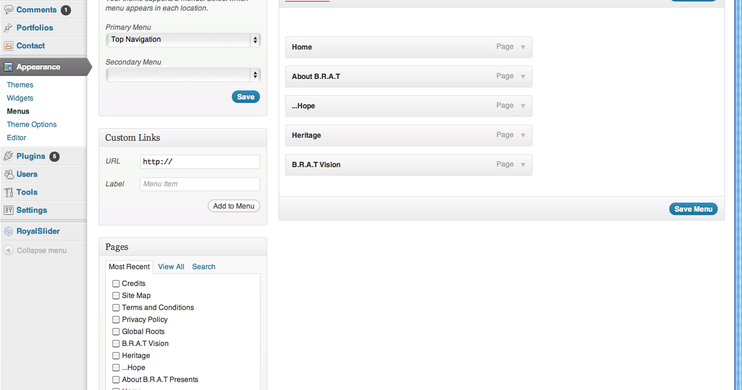Click the Custom Links URL field

click(x=200, y=161)
